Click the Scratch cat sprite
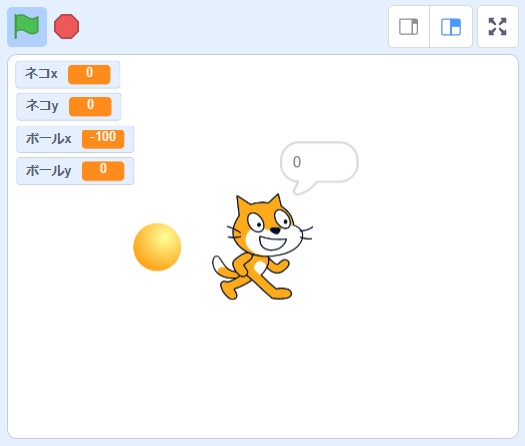The width and height of the screenshot is (525, 446). (x=262, y=247)
